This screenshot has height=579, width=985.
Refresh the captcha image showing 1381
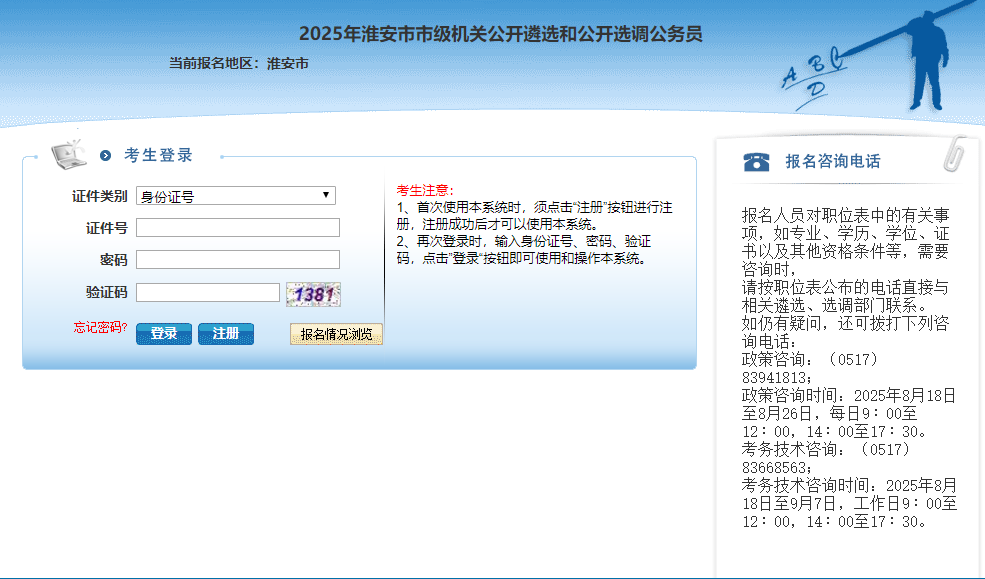point(313,294)
